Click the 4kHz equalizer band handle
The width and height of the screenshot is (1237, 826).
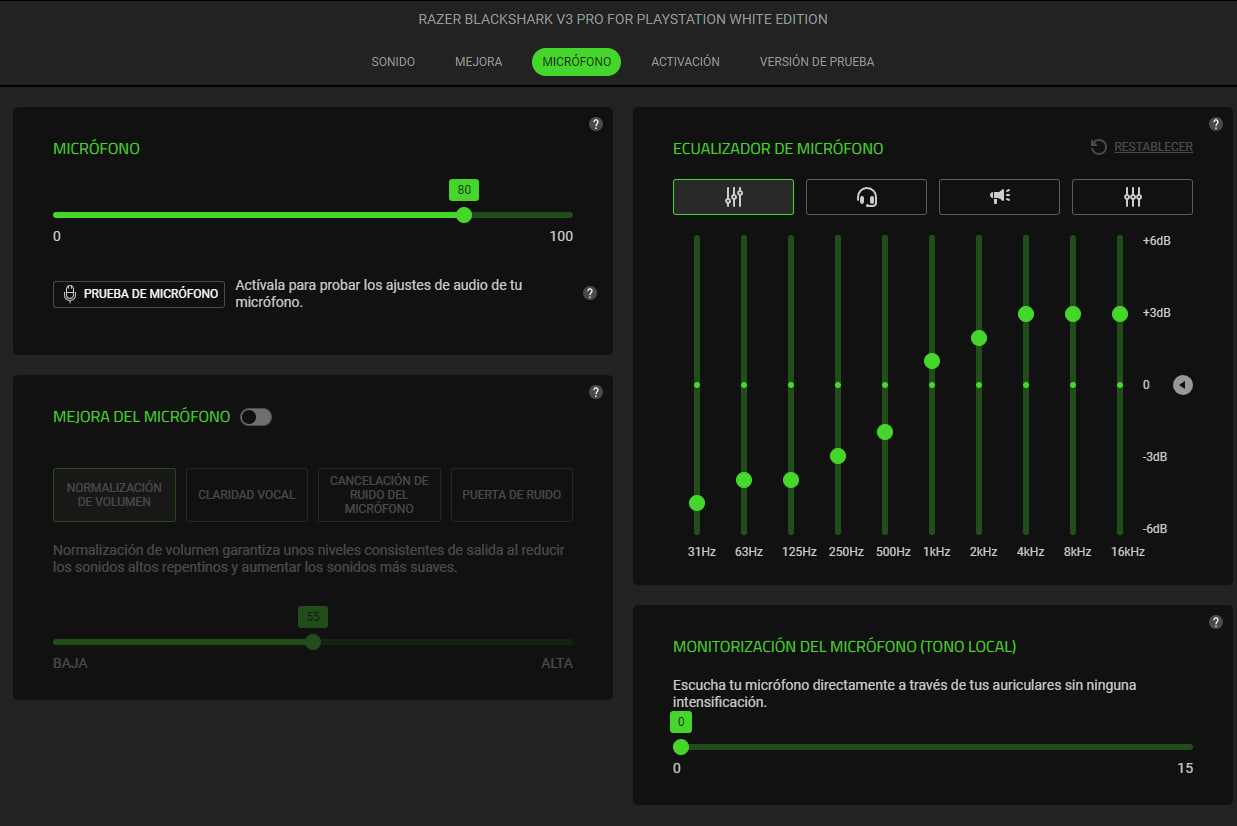(x=1026, y=314)
